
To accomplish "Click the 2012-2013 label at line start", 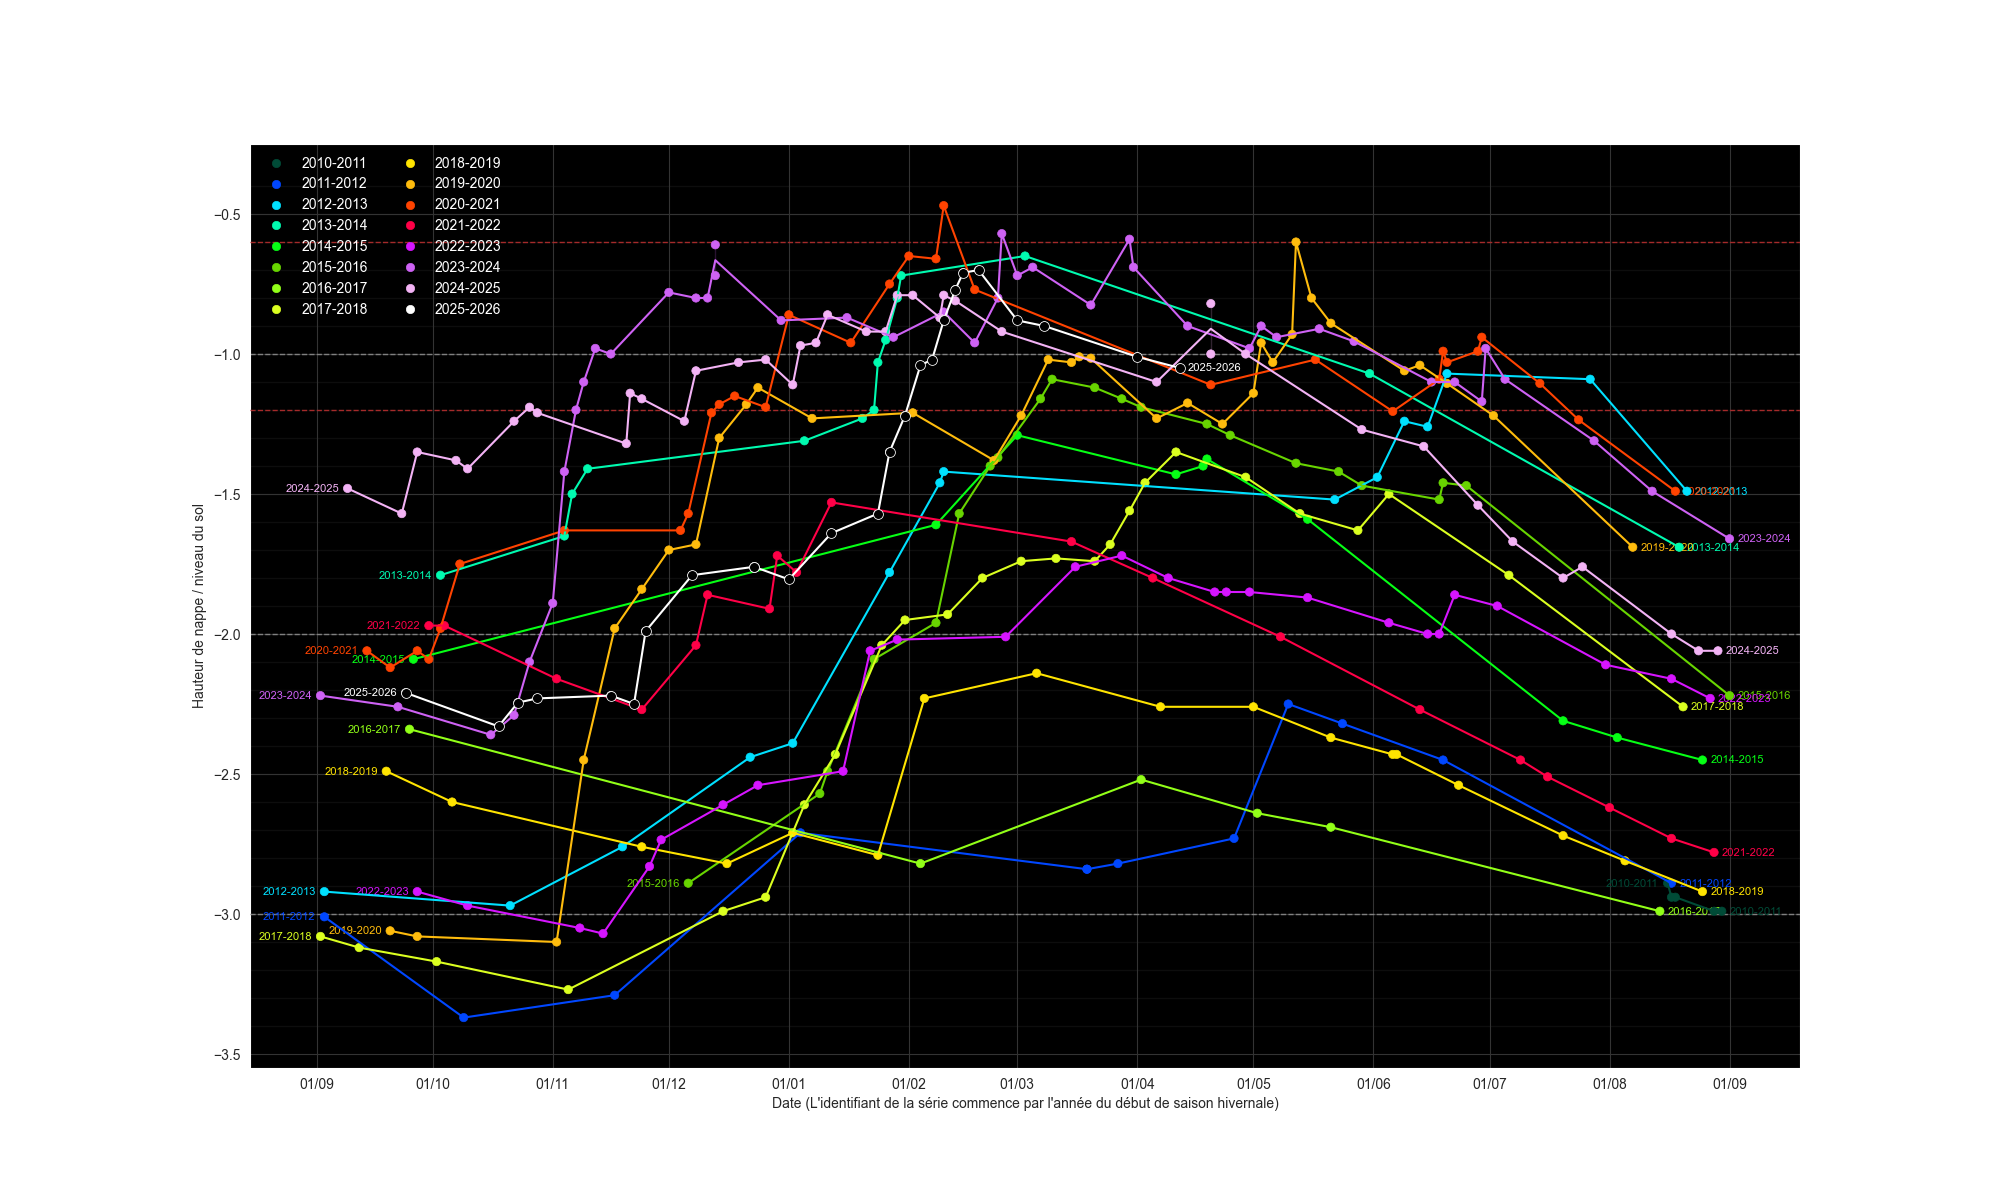I will [x=289, y=891].
